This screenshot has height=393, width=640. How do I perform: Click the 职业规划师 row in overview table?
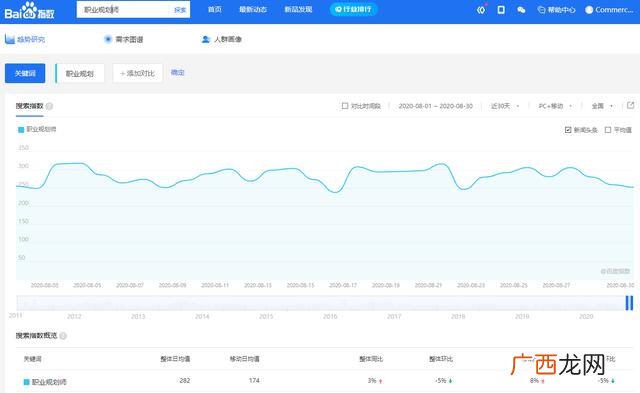point(325,381)
